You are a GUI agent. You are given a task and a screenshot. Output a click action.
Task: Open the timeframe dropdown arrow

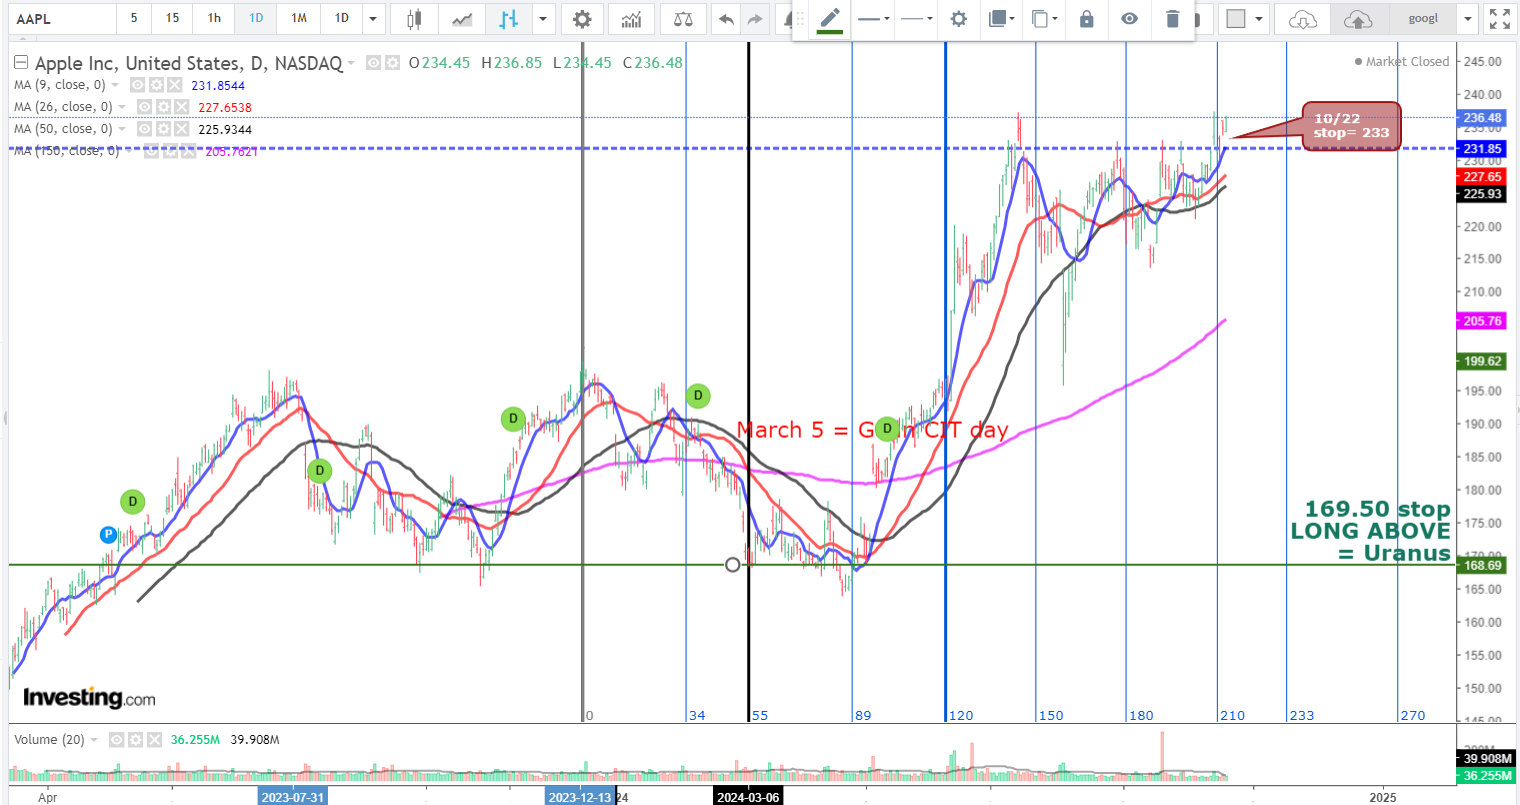click(x=373, y=19)
